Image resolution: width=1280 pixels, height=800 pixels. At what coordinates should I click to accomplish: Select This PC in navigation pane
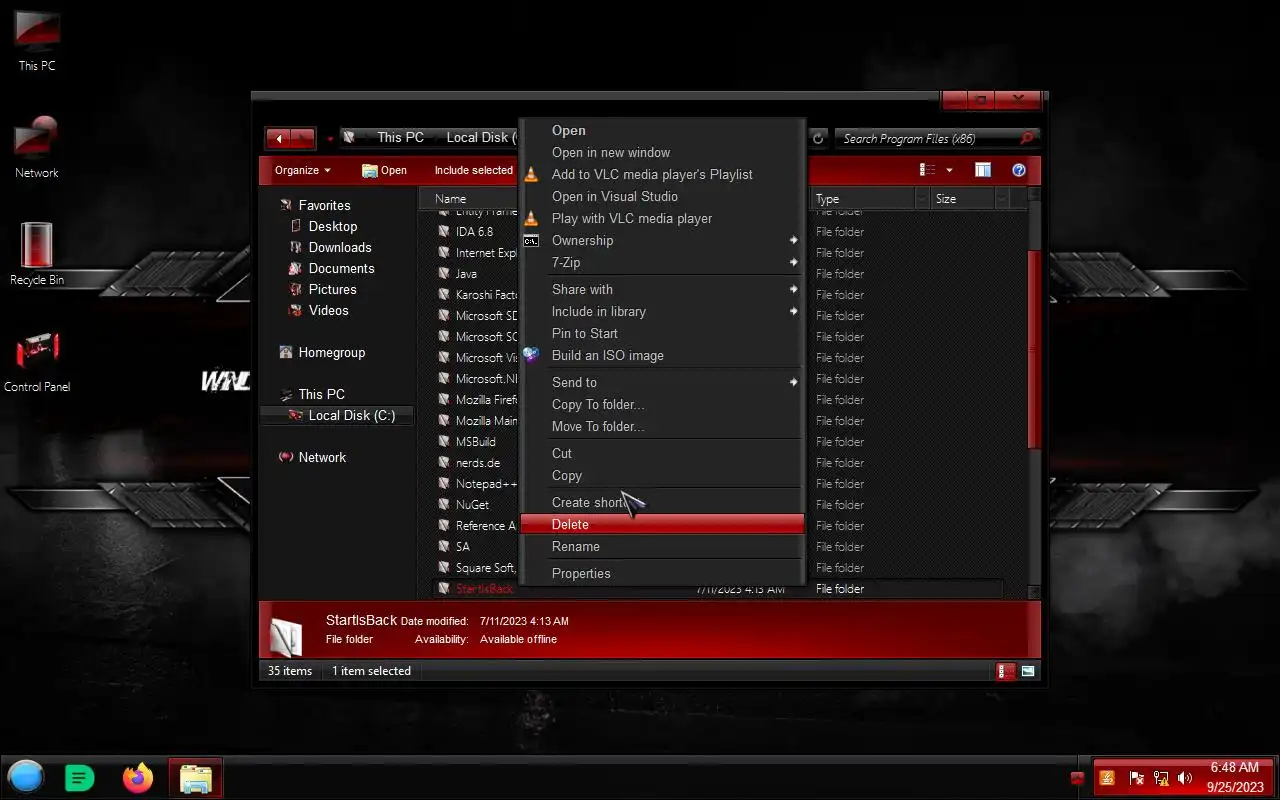pos(321,394)
